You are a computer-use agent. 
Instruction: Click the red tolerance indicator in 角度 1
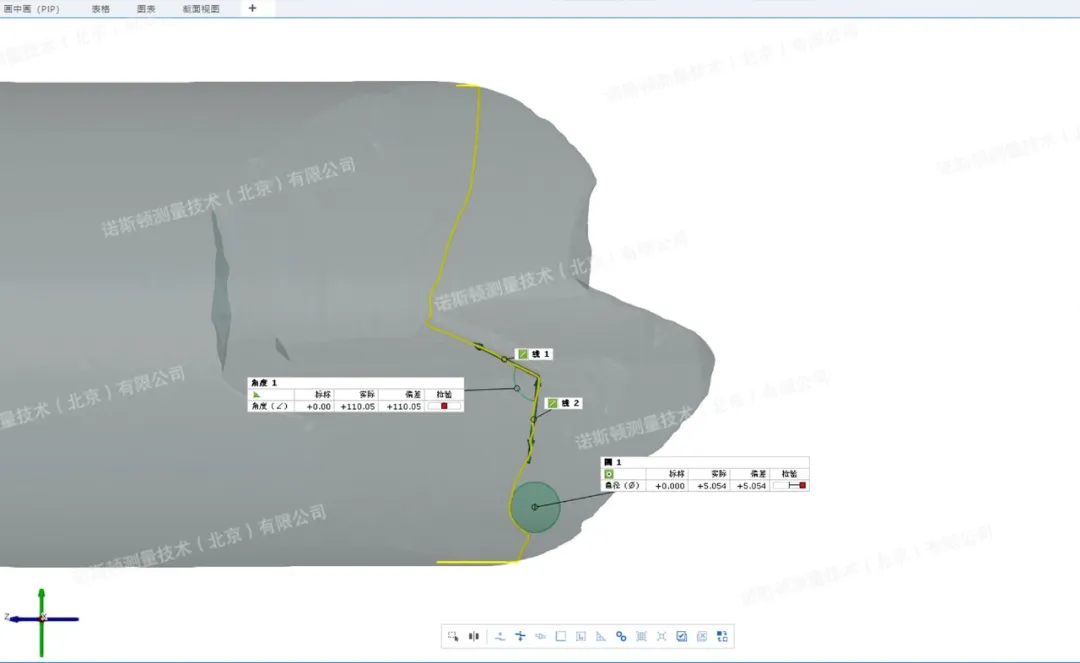(x=444, y=406)
